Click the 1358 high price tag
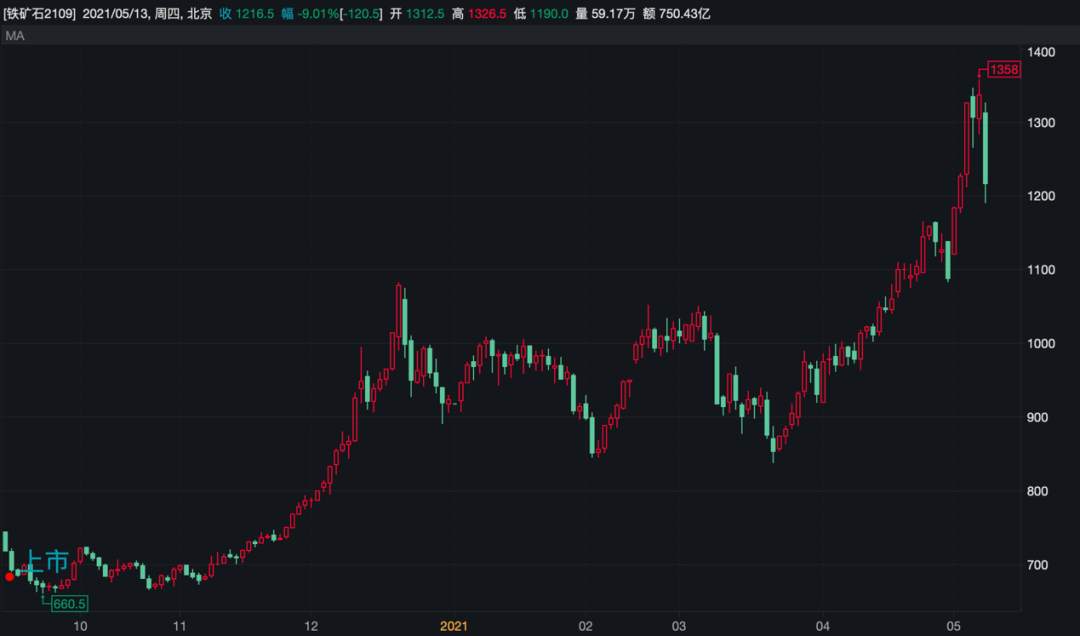Viewport: 1080px width, 636px height. click(1004, 70)
